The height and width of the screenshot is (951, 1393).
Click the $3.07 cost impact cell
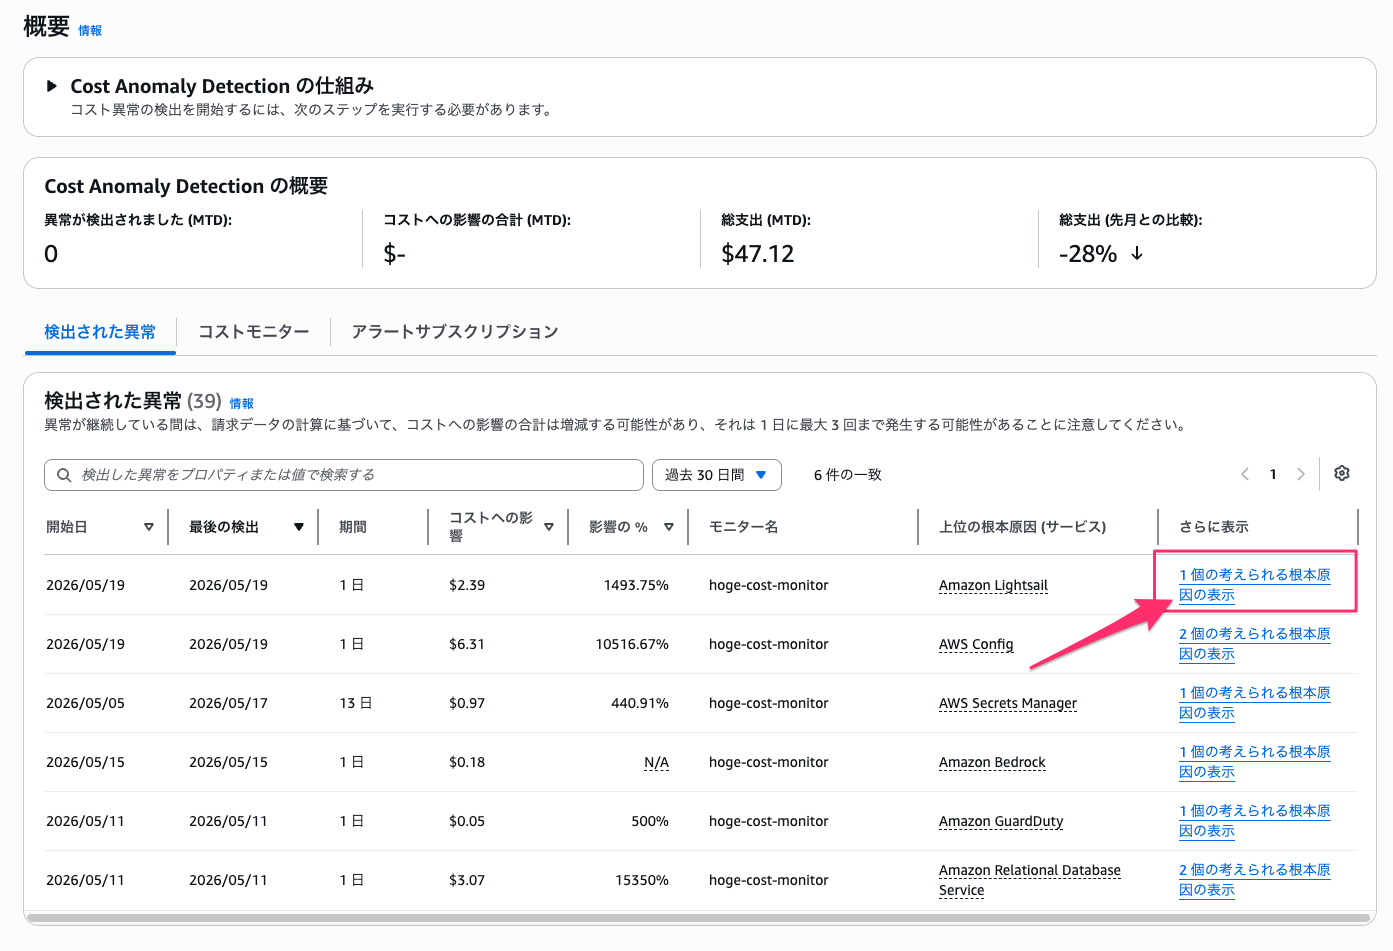pos(467,880)
